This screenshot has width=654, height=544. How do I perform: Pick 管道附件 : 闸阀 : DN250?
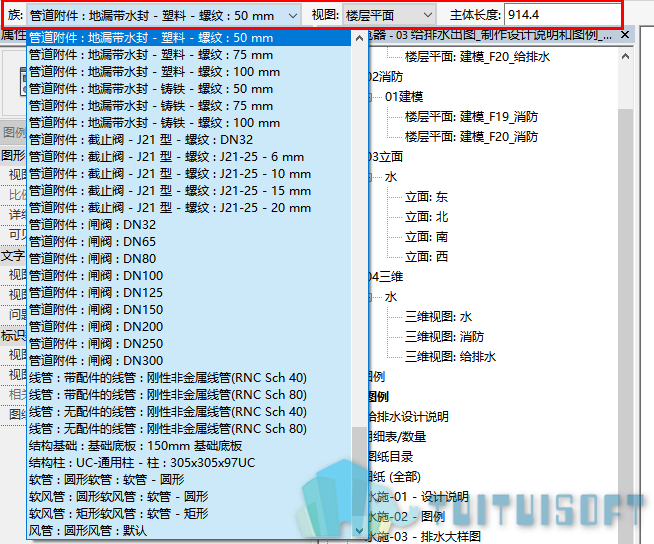pos(189,344)
